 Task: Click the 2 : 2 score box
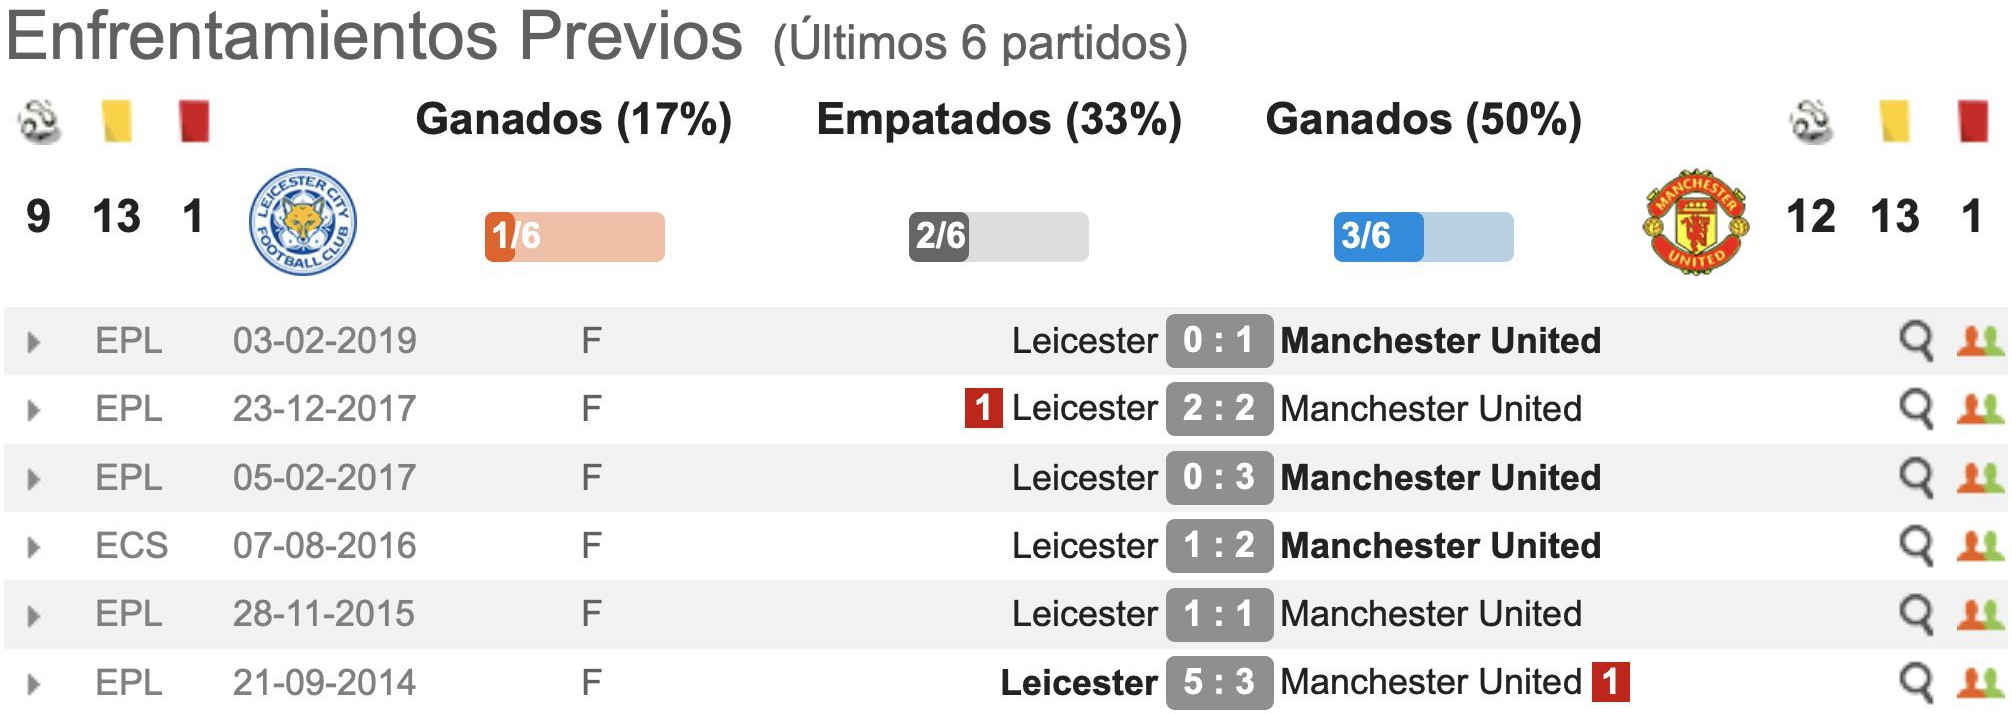click(x=1219, y=408)
